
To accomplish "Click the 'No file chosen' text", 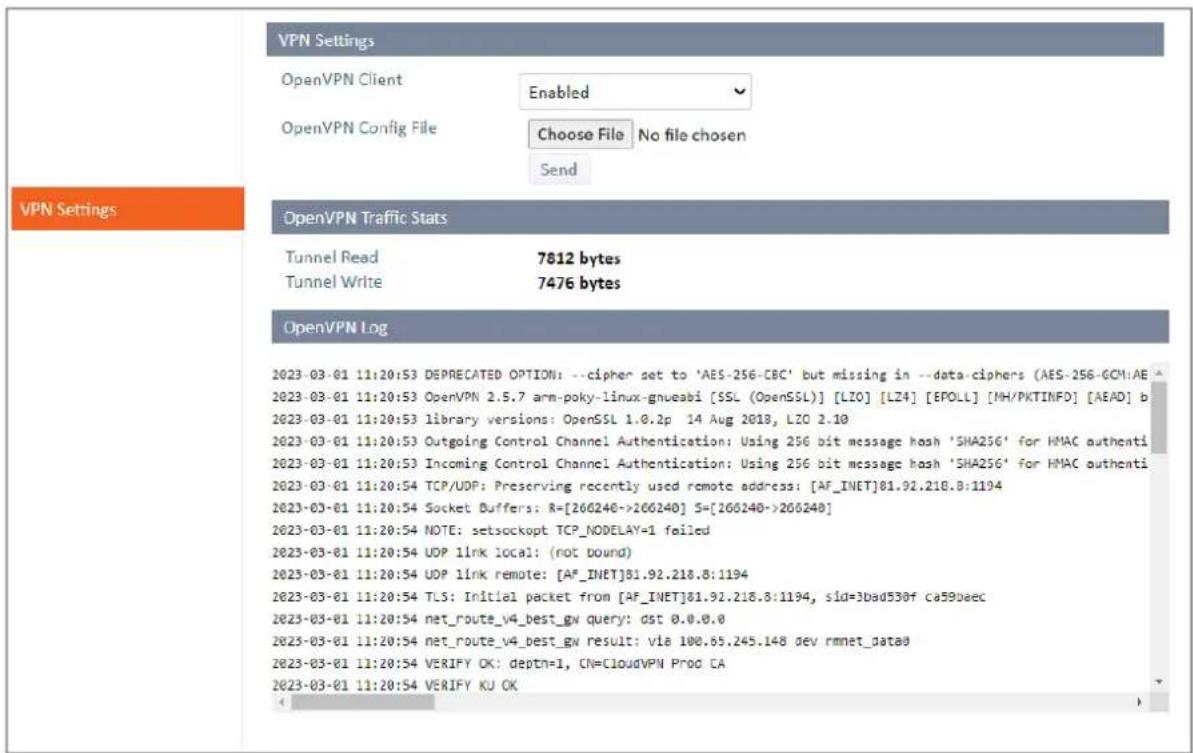I will click(692, 135).
